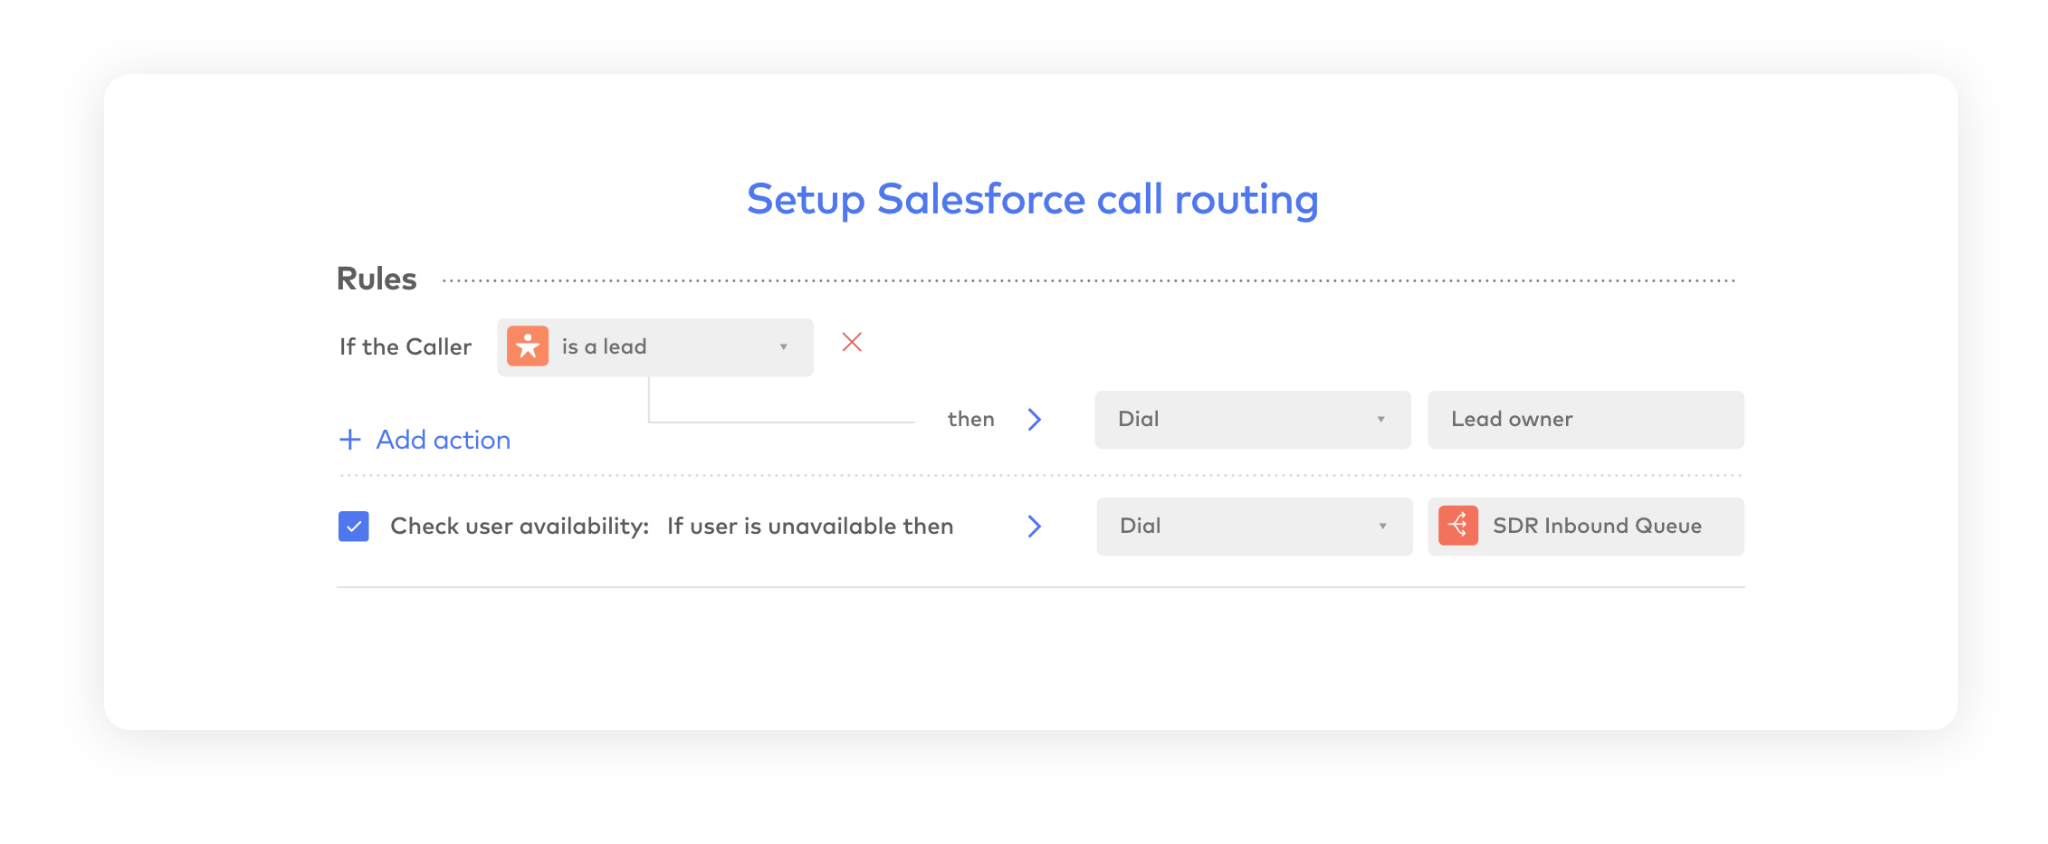Click the Rules section heading
The image size is (2048, 844).
pos(377,279)
